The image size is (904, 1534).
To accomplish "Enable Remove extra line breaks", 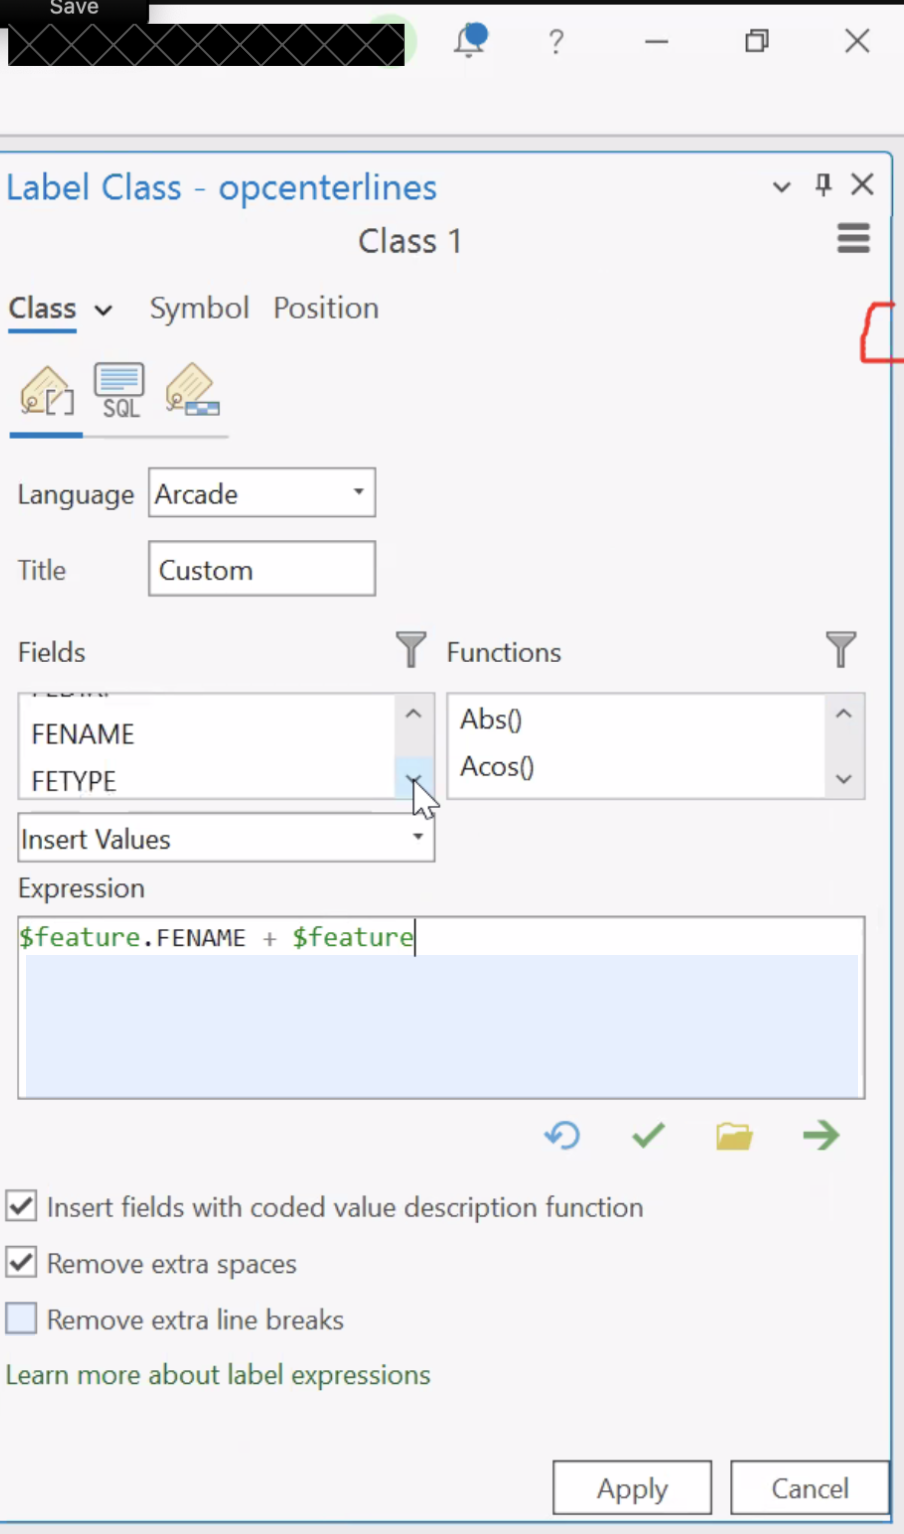I will click(21, 1319).
